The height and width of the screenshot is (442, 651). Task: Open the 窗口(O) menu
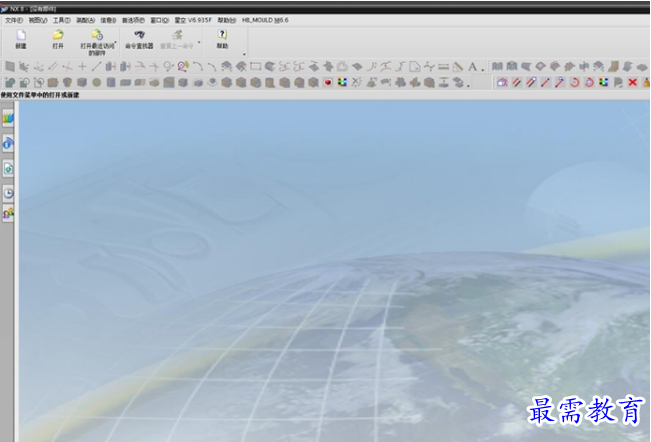point(159,20)
